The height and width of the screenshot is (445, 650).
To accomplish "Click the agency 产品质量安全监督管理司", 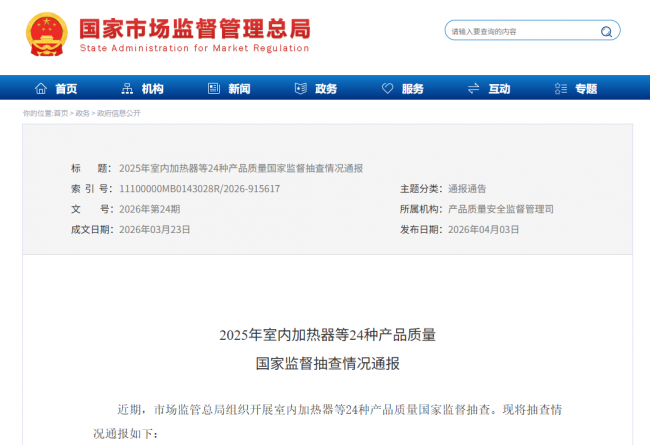I will click(501, 209).
